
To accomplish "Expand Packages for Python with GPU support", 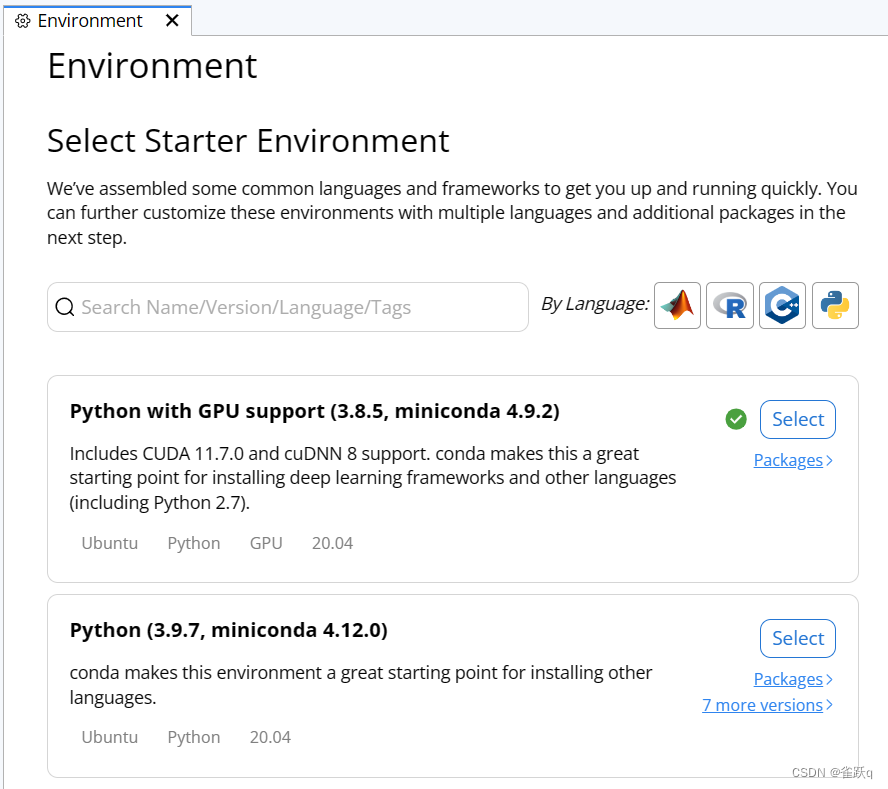I will (x=792, y=460).
